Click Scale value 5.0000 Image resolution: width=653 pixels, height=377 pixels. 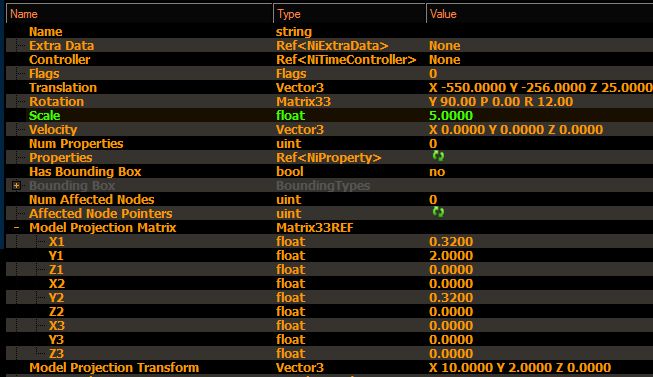point(451,115)
